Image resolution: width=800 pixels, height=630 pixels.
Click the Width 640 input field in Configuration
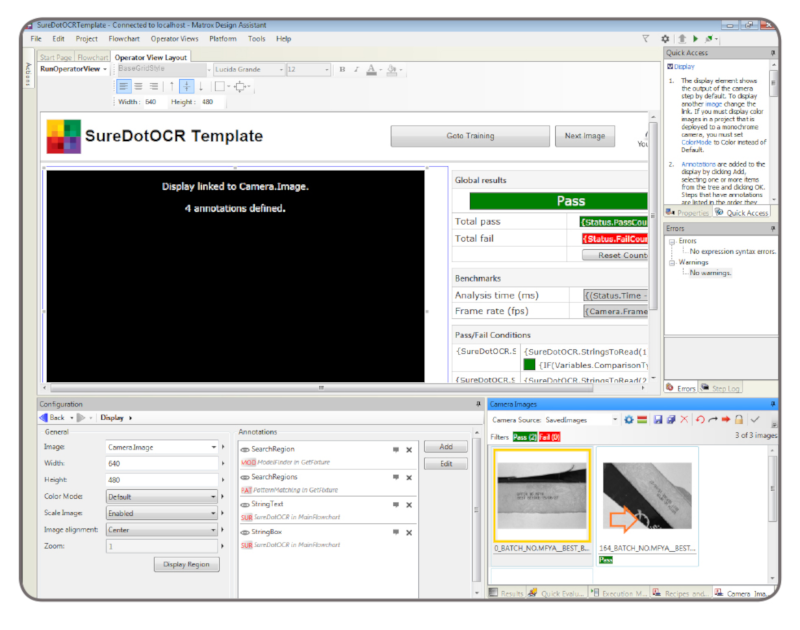[162, 464]
